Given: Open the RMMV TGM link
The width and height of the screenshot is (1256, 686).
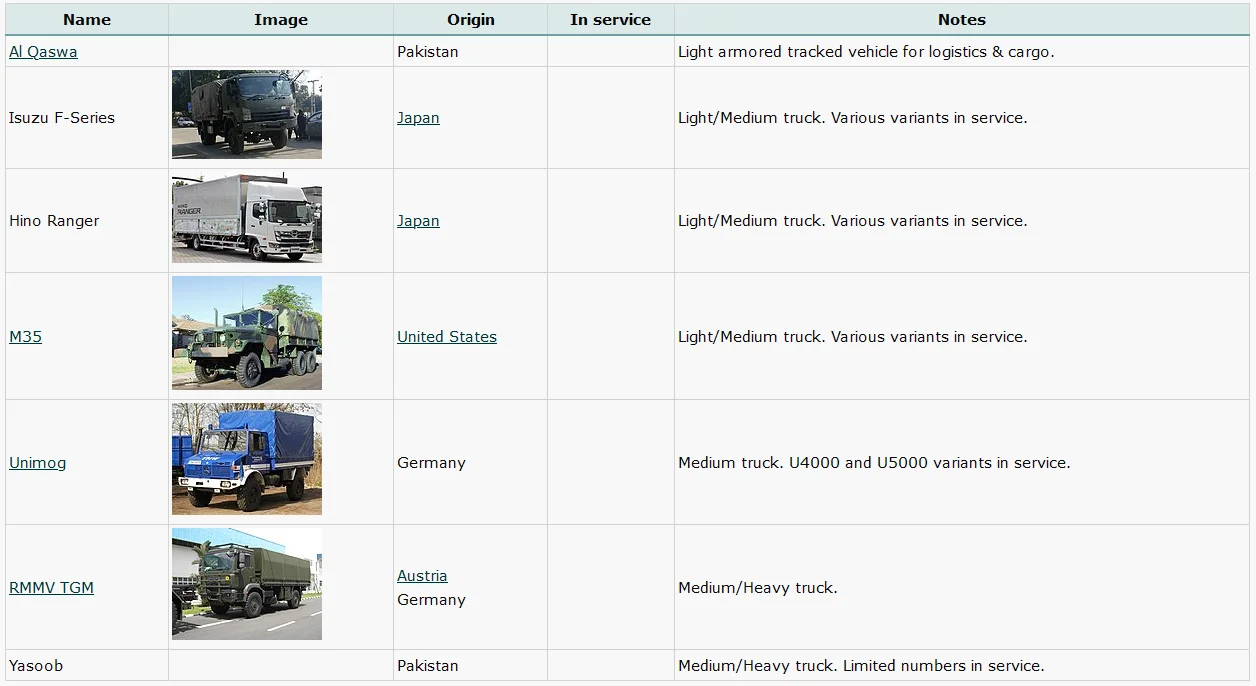Looking at the screenshot, I should pos(51,588).
